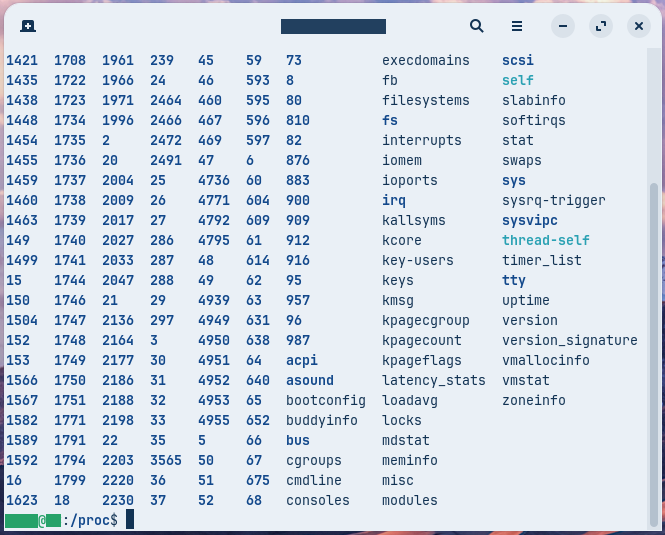Close the terminal window
The height and width of the screenshot is (535, 665).
tap(638, 26)
